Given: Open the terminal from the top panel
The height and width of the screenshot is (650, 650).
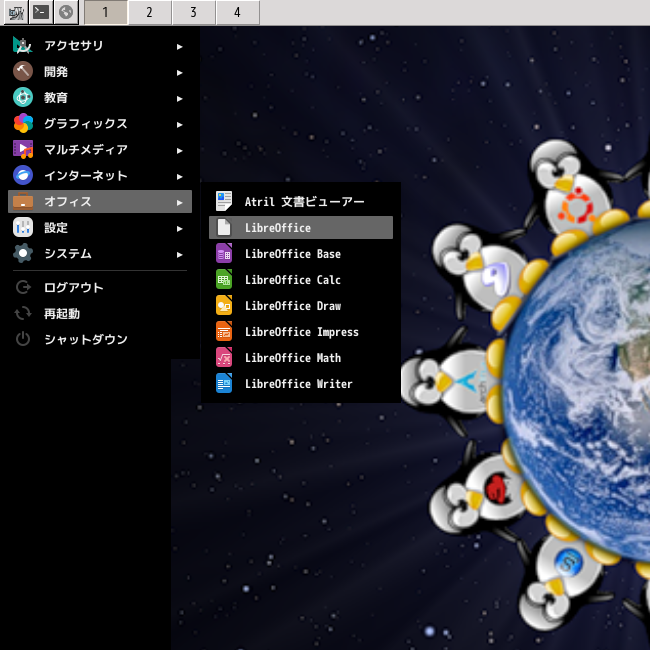Looking at the screenshot, I should [x=40, y=12].
